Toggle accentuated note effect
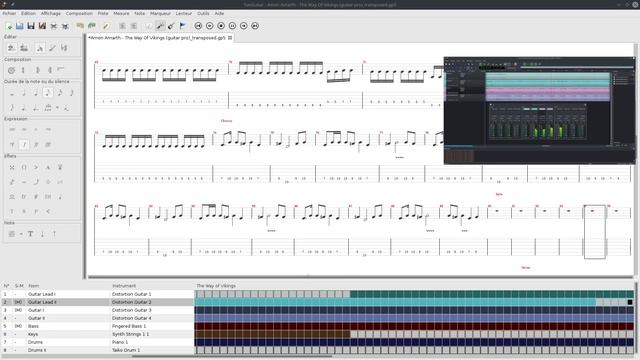Screen dimensions: 640x360 point(36,167)
